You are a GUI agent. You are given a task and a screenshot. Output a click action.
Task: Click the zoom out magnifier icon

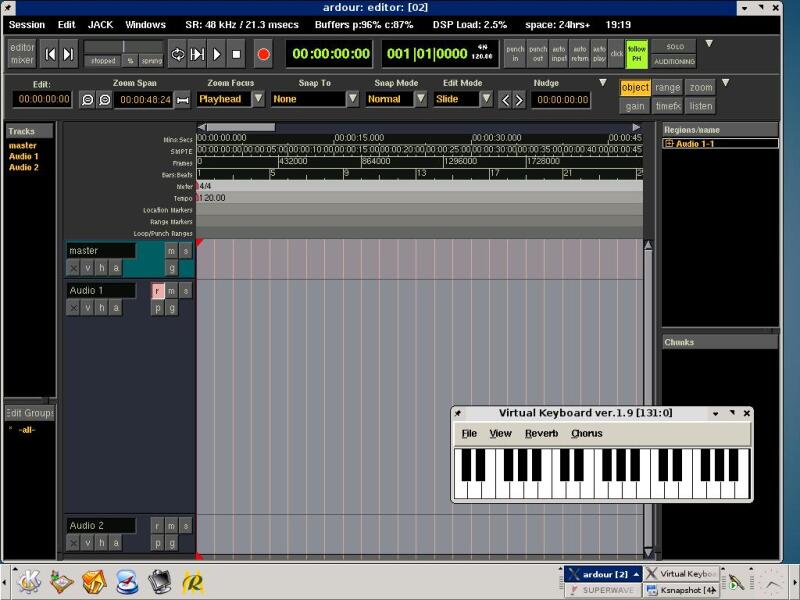87,99
